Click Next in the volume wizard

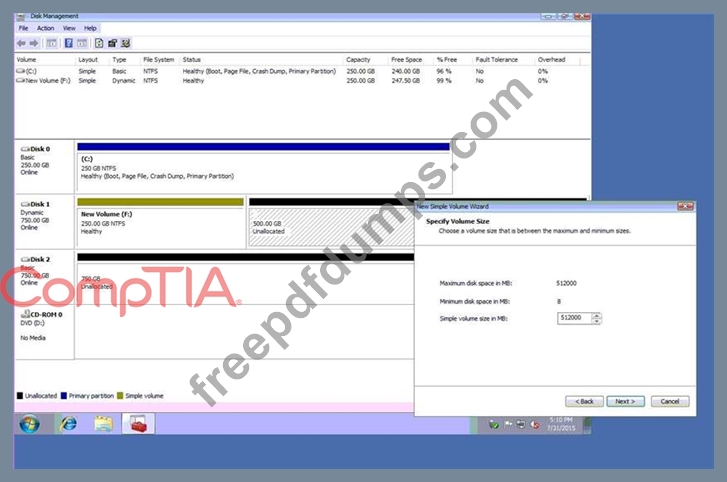(x=624, y=401)
